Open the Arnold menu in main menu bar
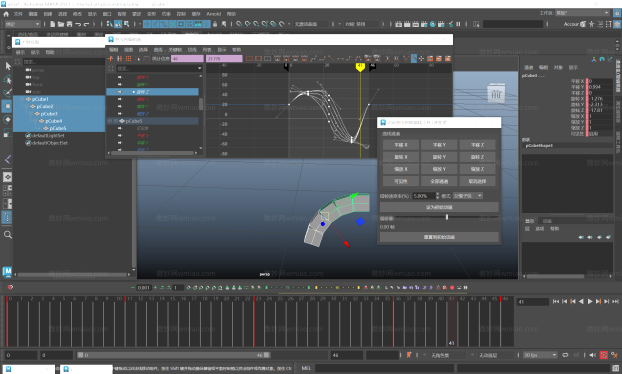The image size is (622, 374). (x=213, y=14)
